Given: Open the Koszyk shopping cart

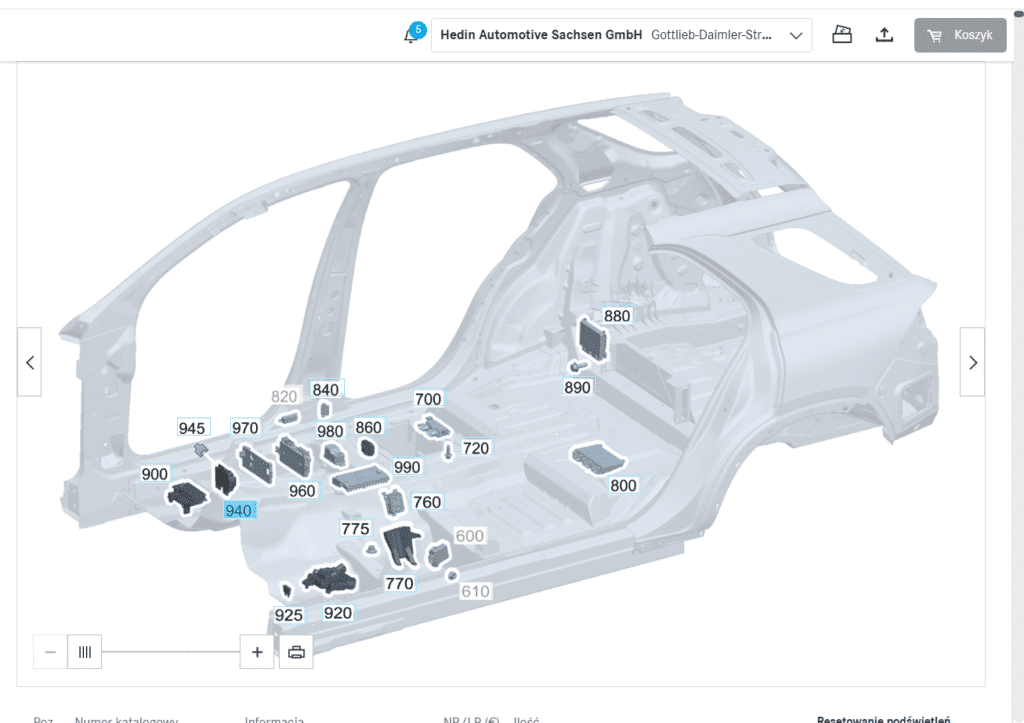Looking at the screenshot, I should coord(960,35).
